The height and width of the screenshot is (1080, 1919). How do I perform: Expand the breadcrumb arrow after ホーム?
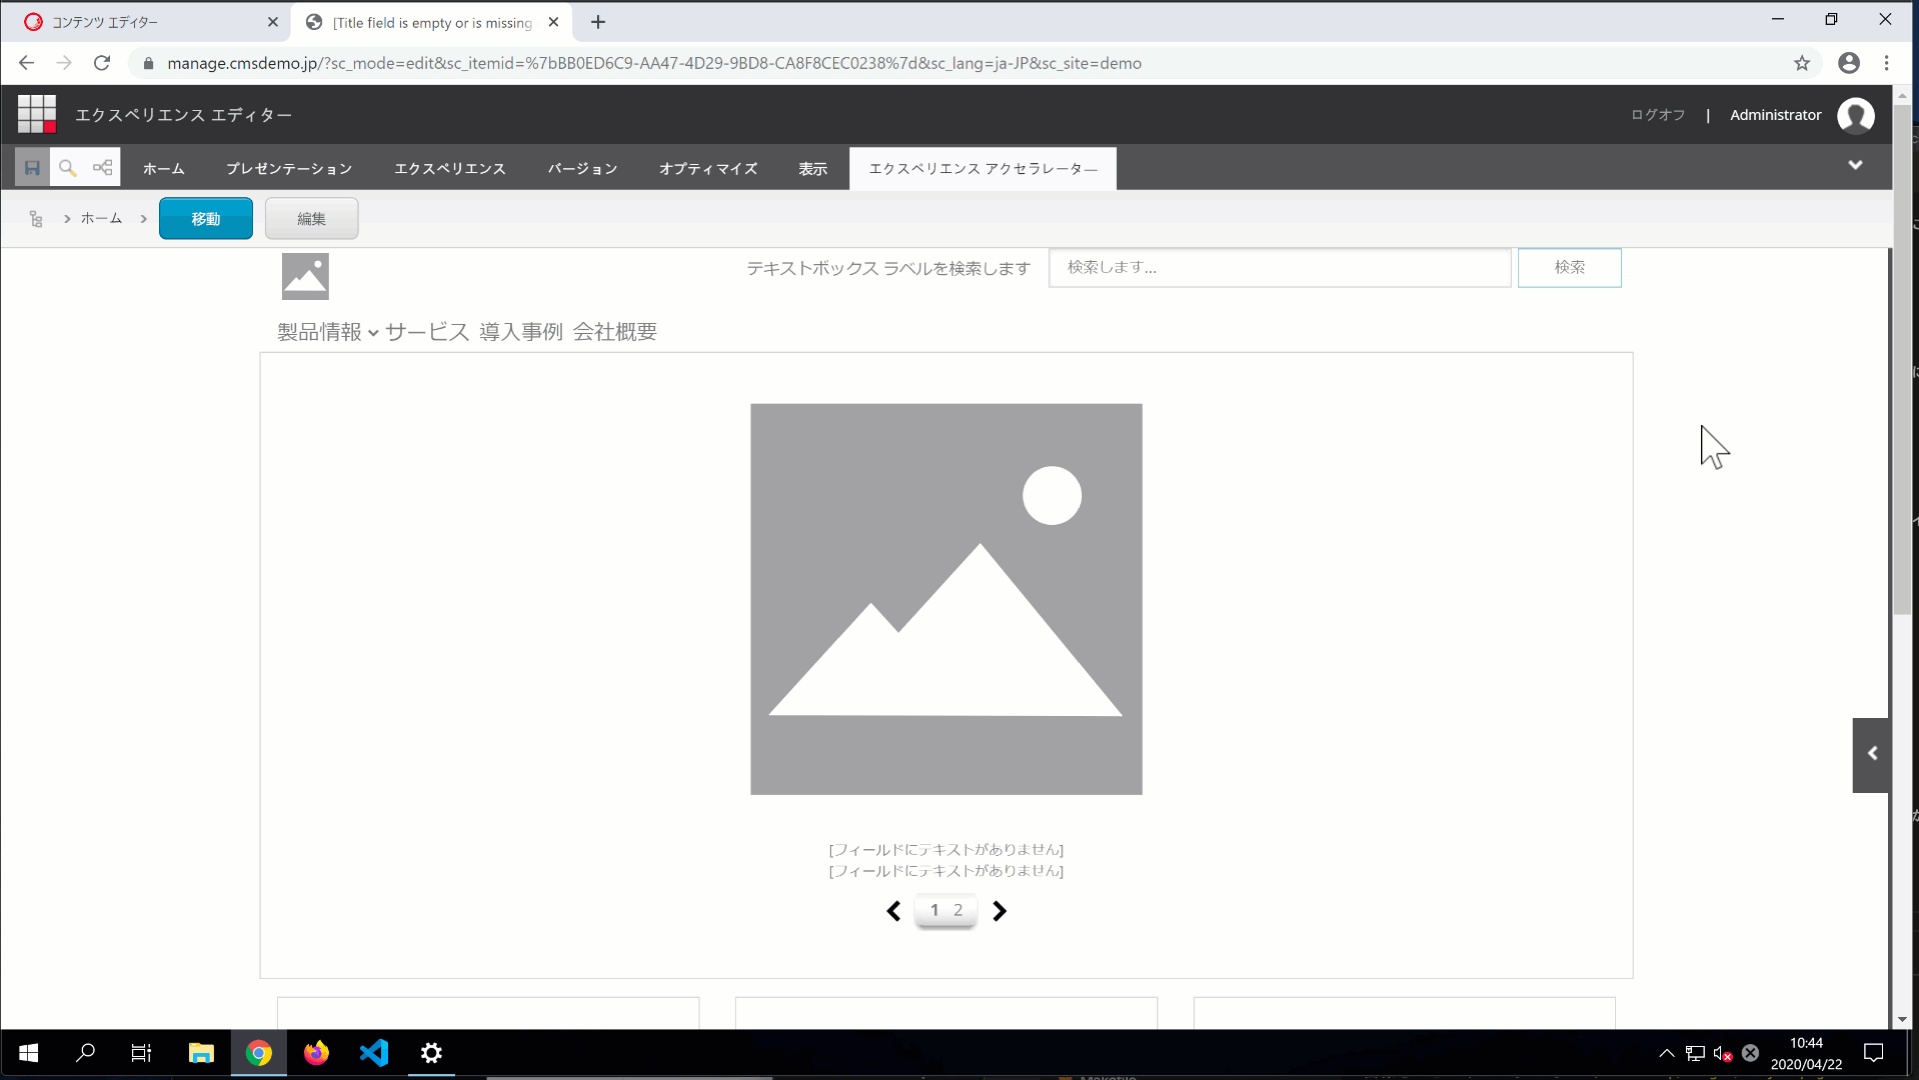click(144, 219)
